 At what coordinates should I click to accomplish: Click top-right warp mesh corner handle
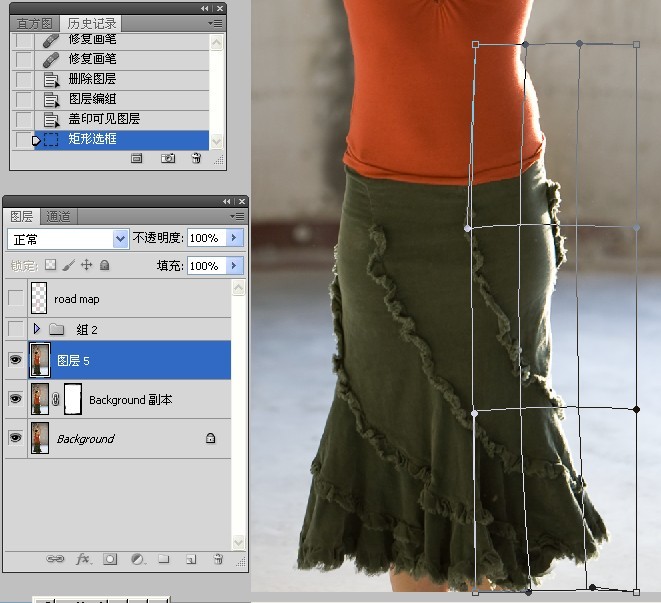[637, 44]
